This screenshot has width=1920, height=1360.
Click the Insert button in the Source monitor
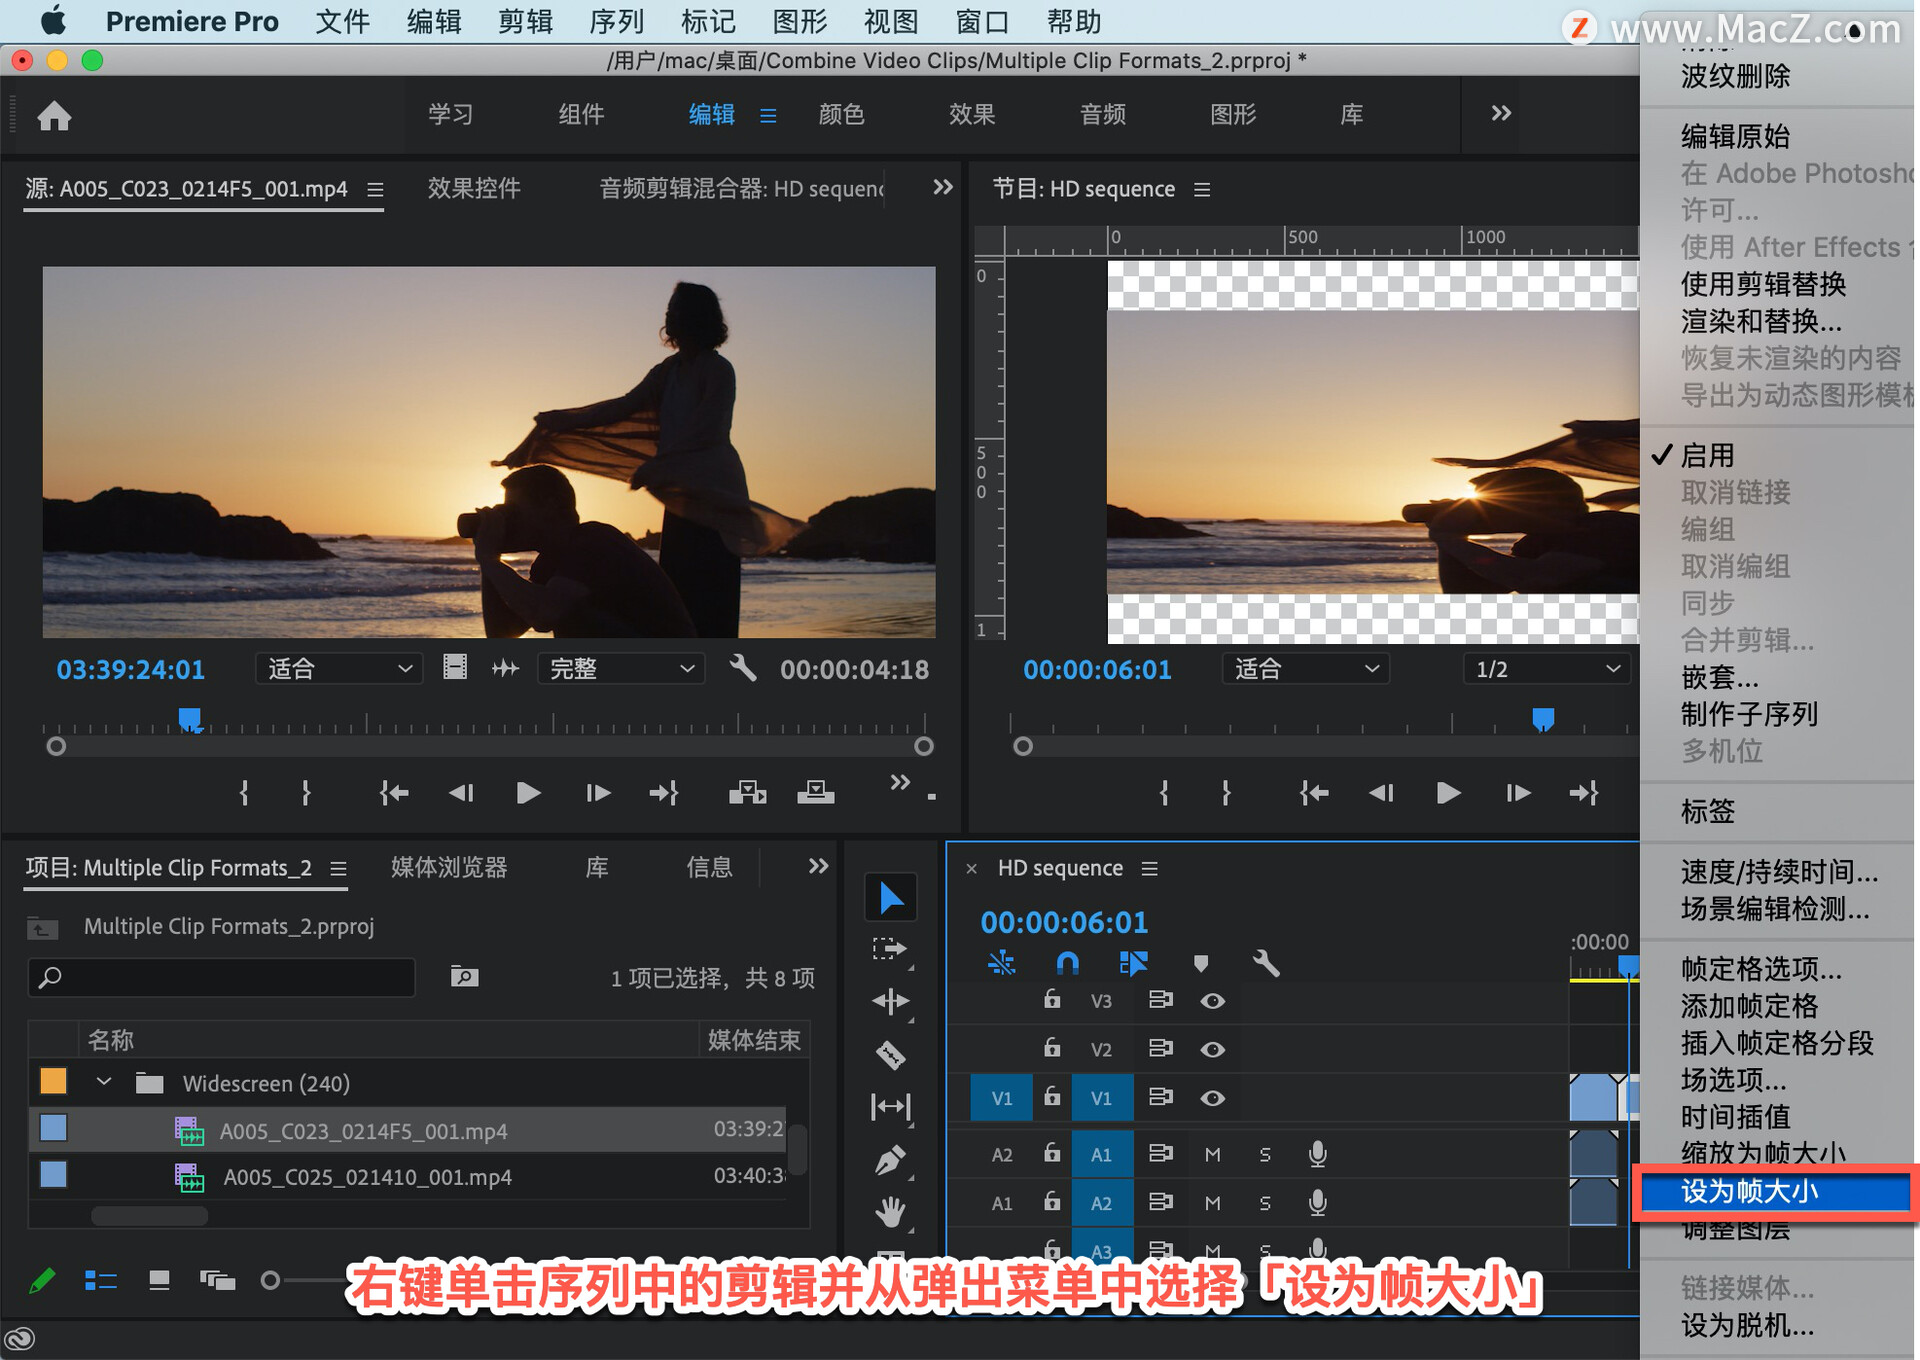747,793
